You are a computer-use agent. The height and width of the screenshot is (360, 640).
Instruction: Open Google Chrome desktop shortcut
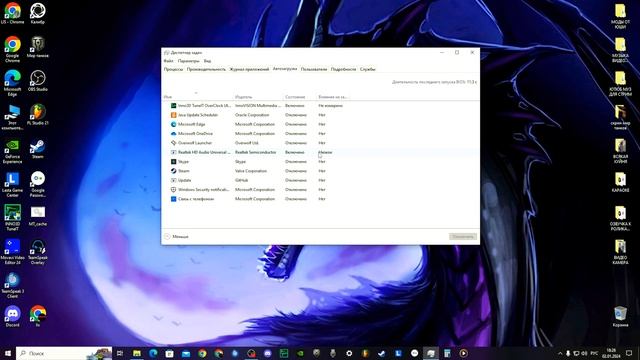12,49
